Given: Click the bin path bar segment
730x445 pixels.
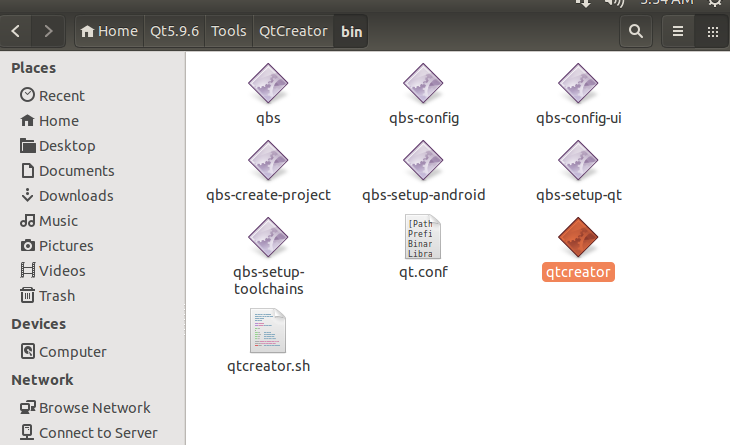Looking at the screenshot, I should coord(351,31).
